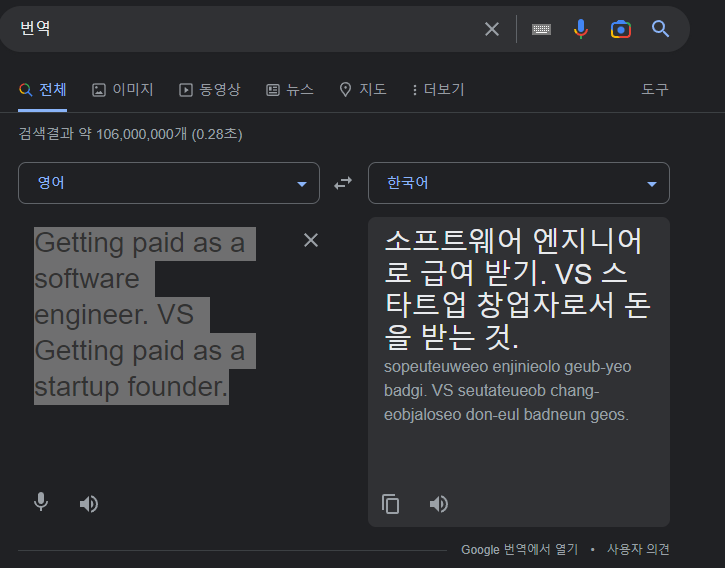
Task: Open the 지도 tab
Action: [363, 89]
